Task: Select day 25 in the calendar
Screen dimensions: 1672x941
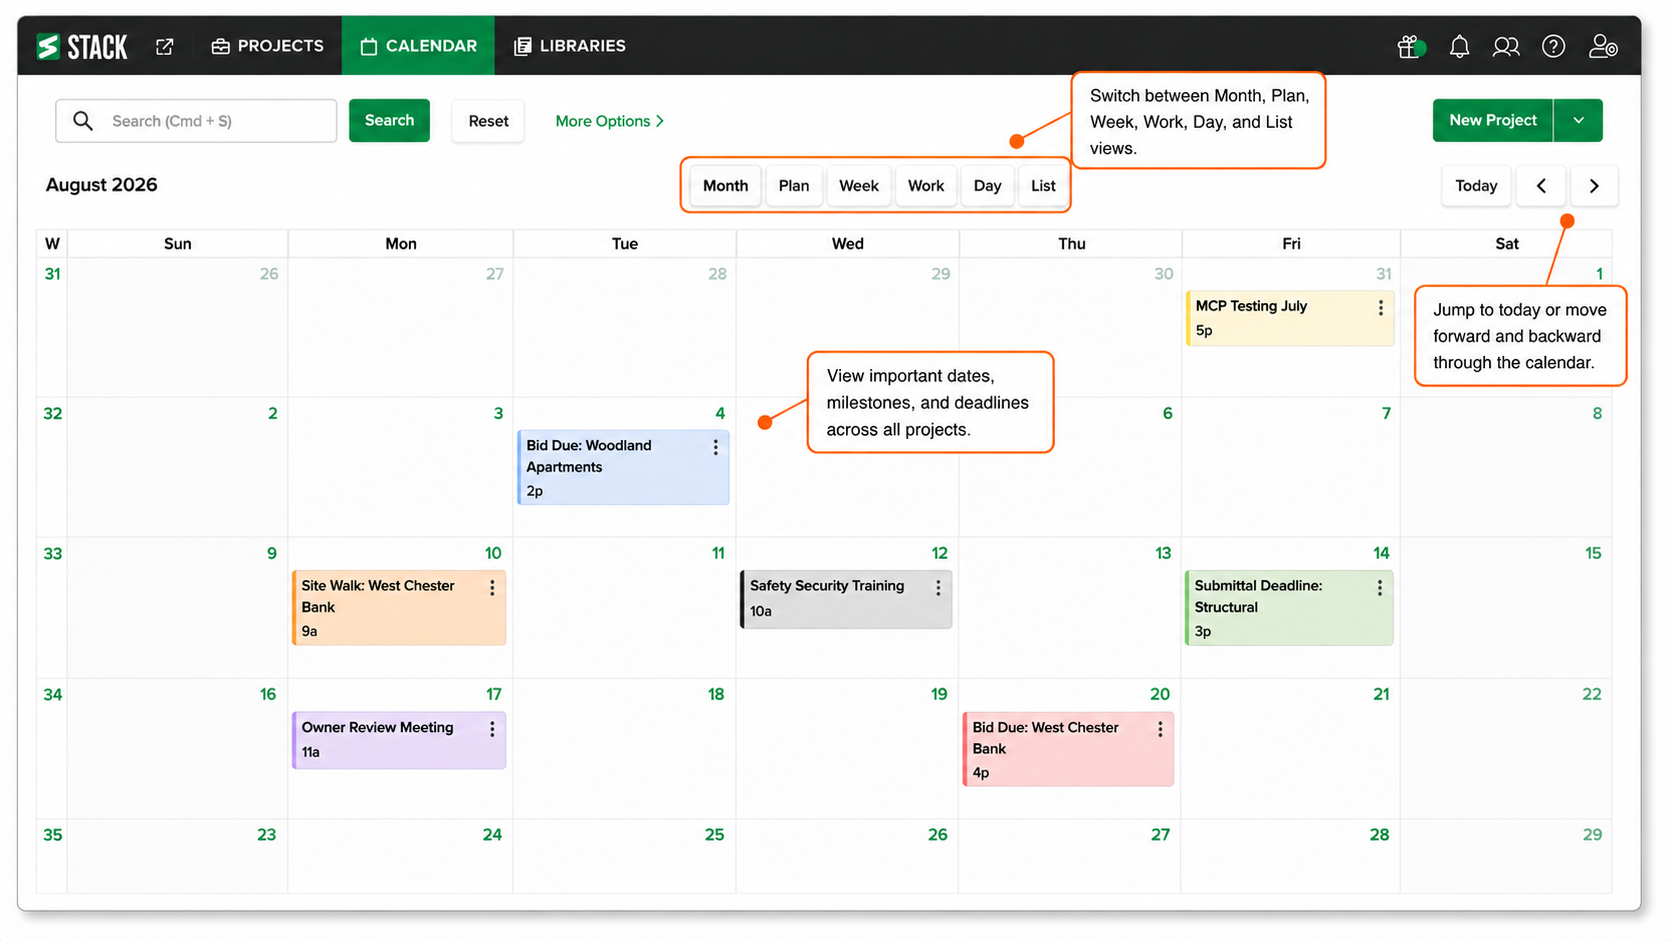Action: click(x=714, y=835)
